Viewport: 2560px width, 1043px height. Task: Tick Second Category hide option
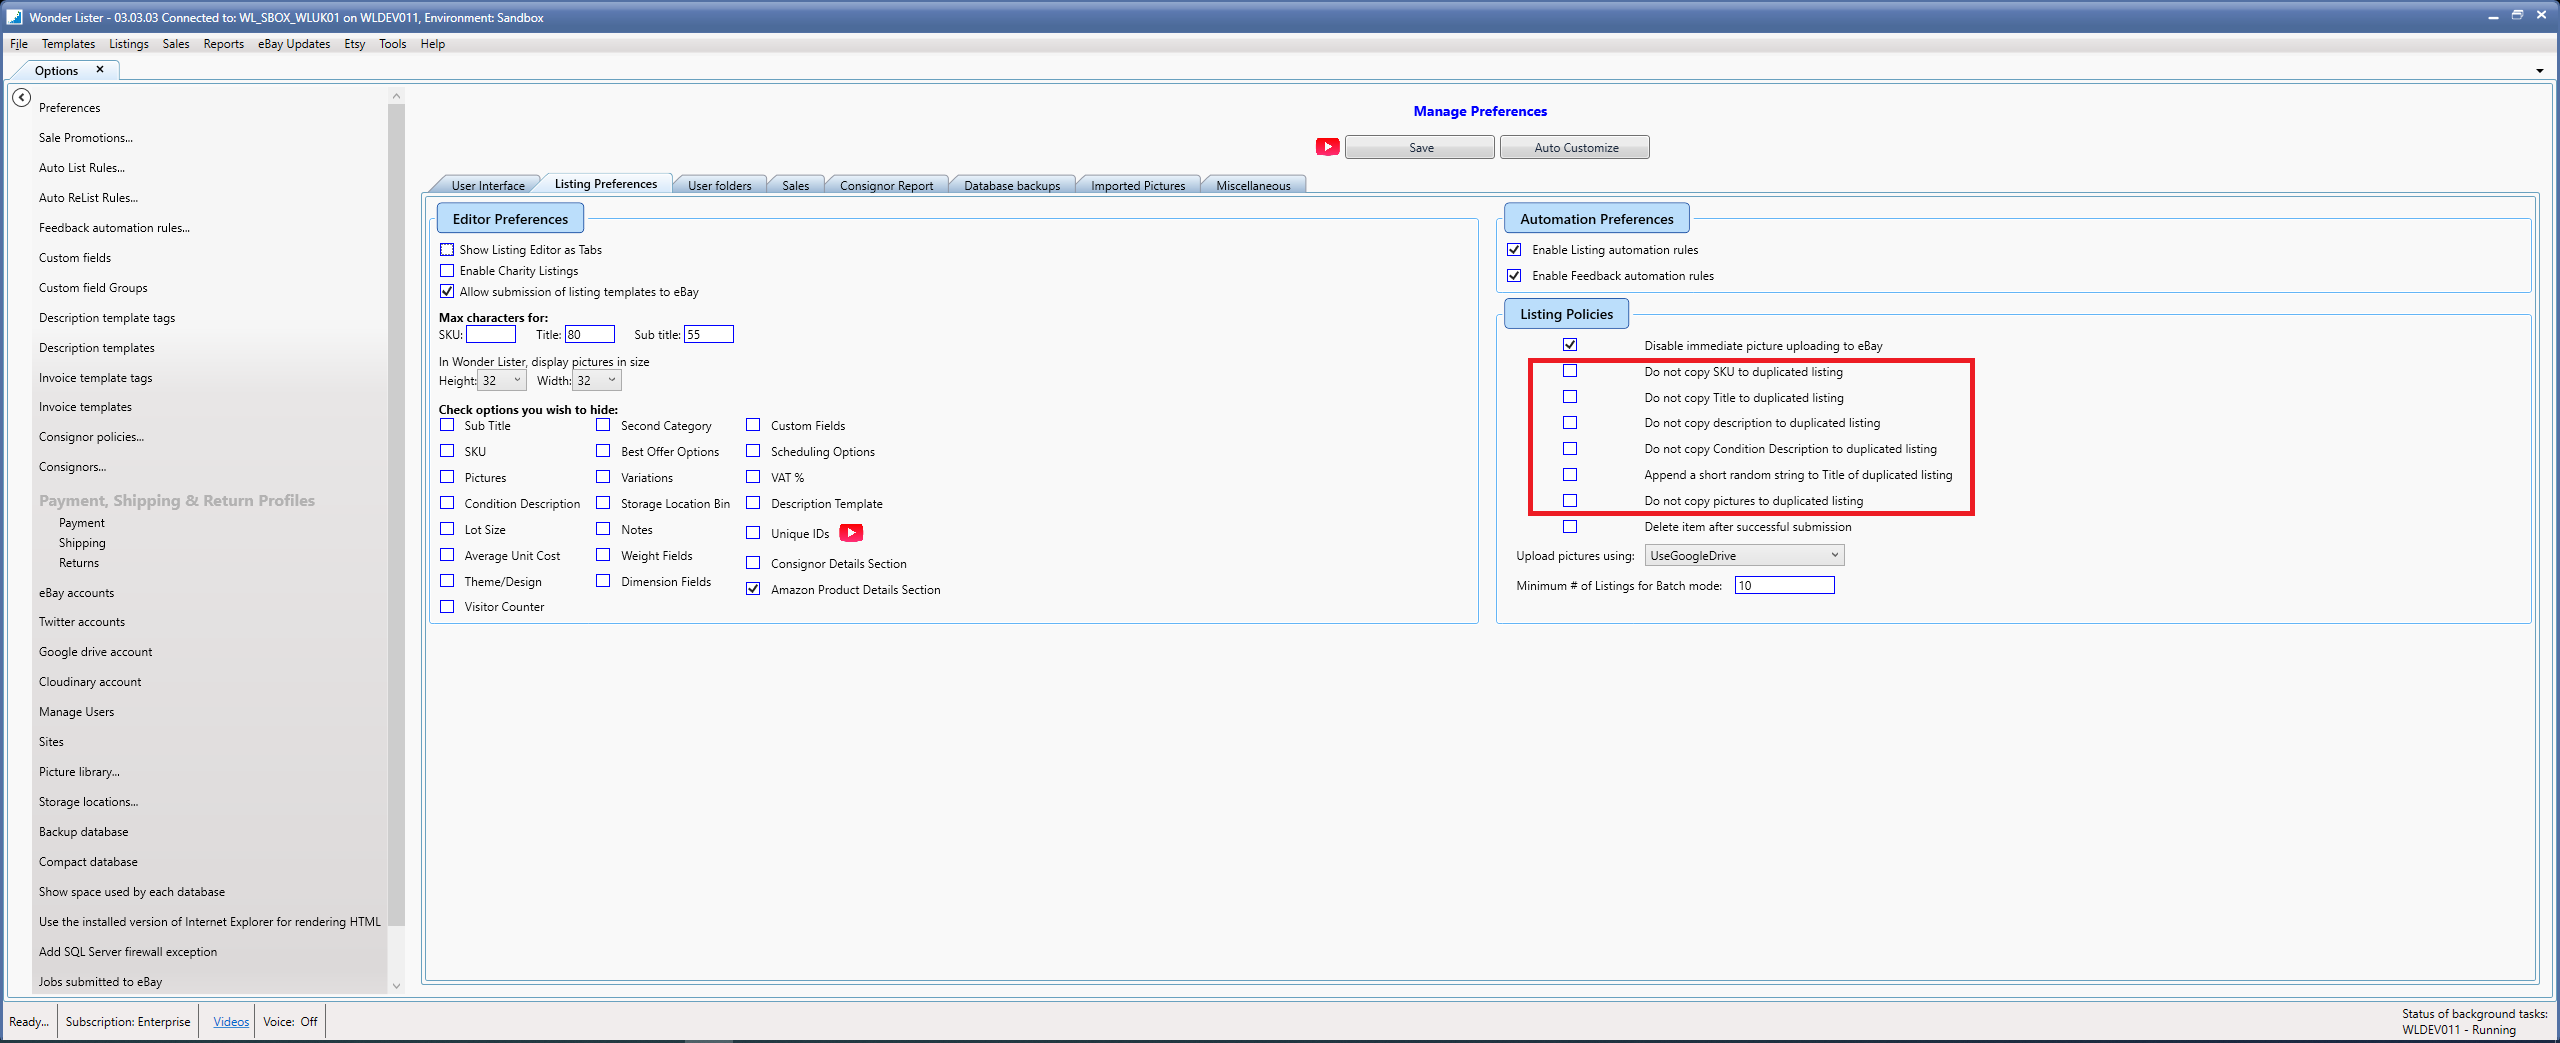pyautogui.click(x=603, y=425)
